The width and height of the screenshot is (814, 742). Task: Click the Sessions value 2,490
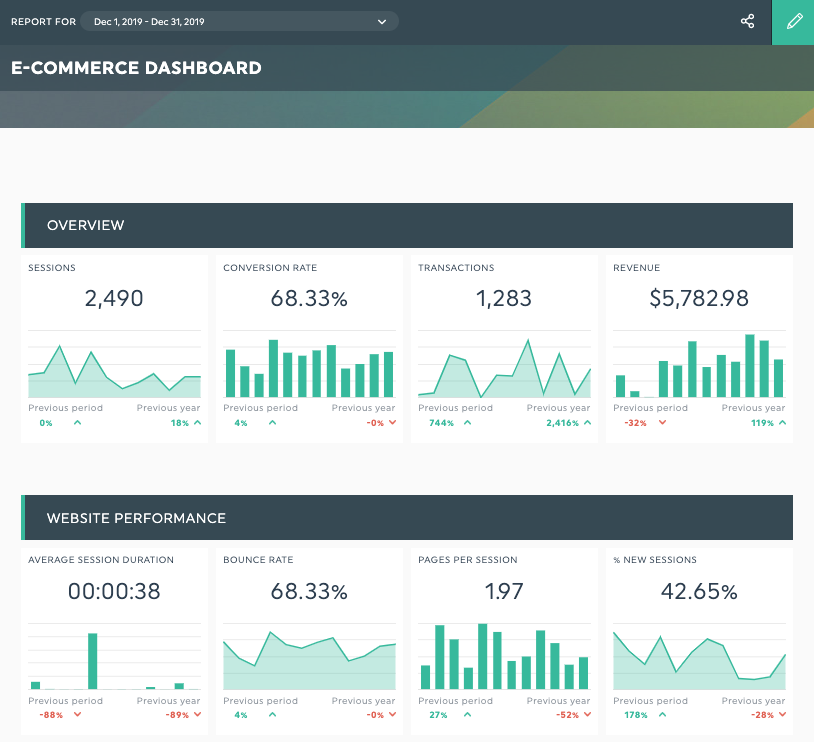pyautogui.click(x=114, y=299)
